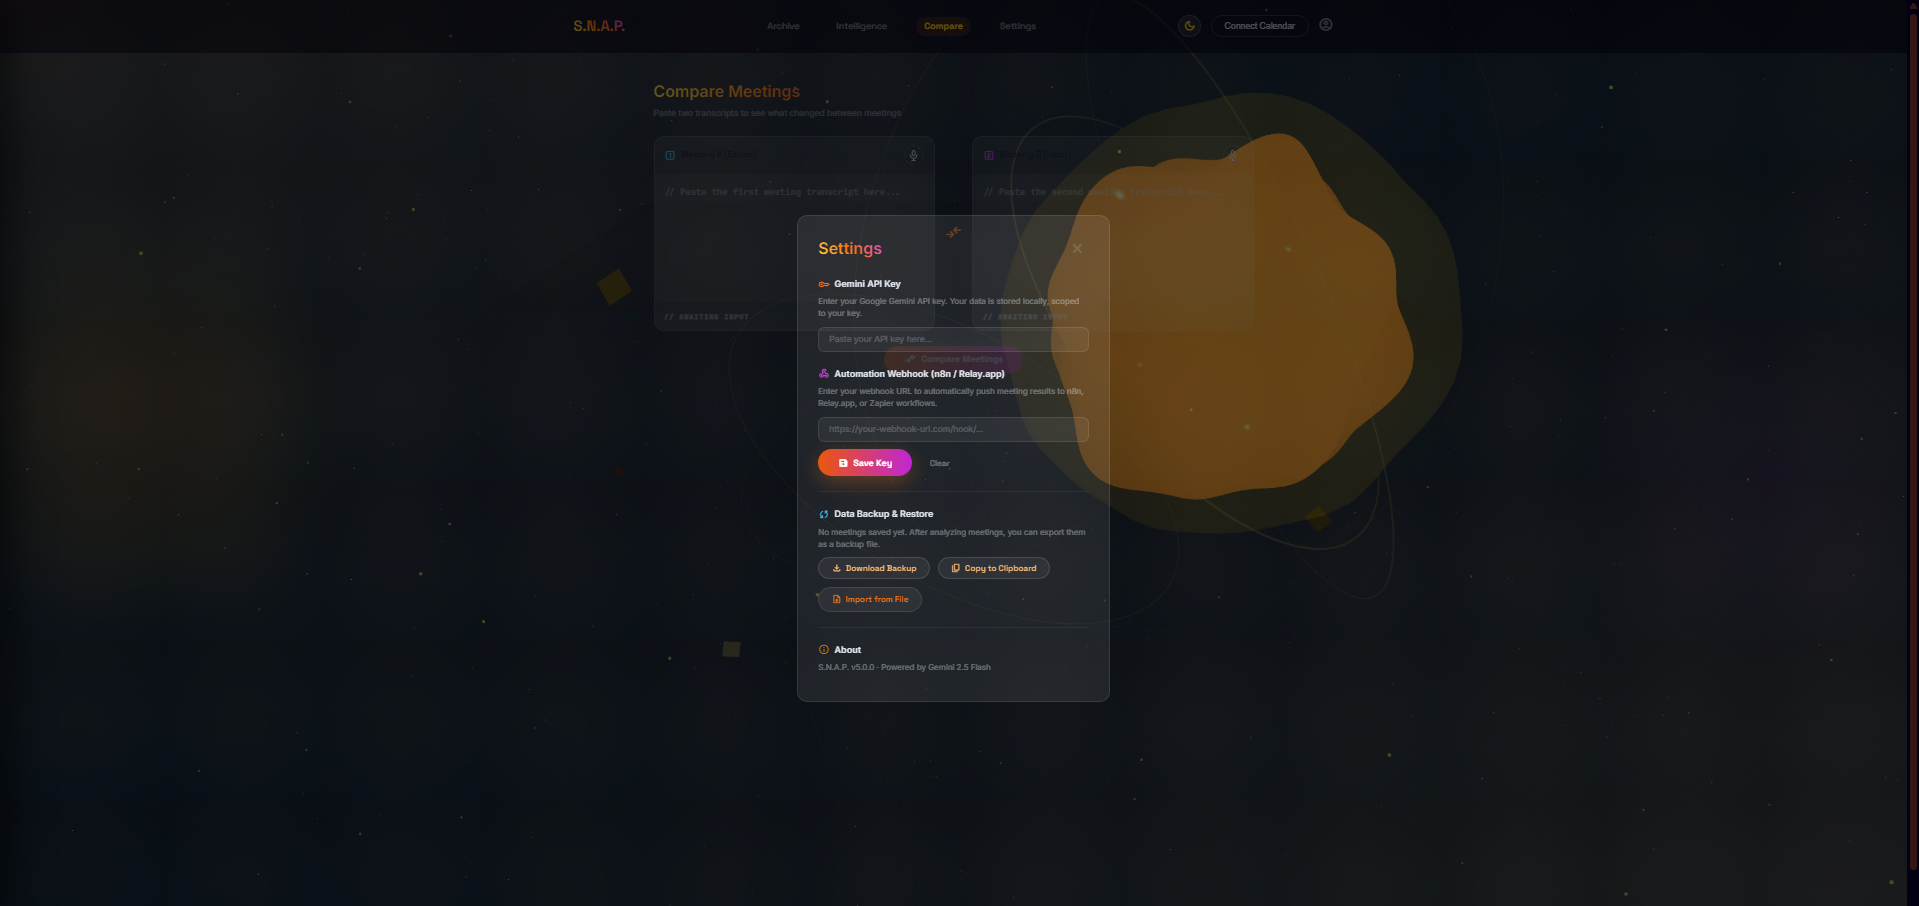Import backup from File

coord(870,599)
